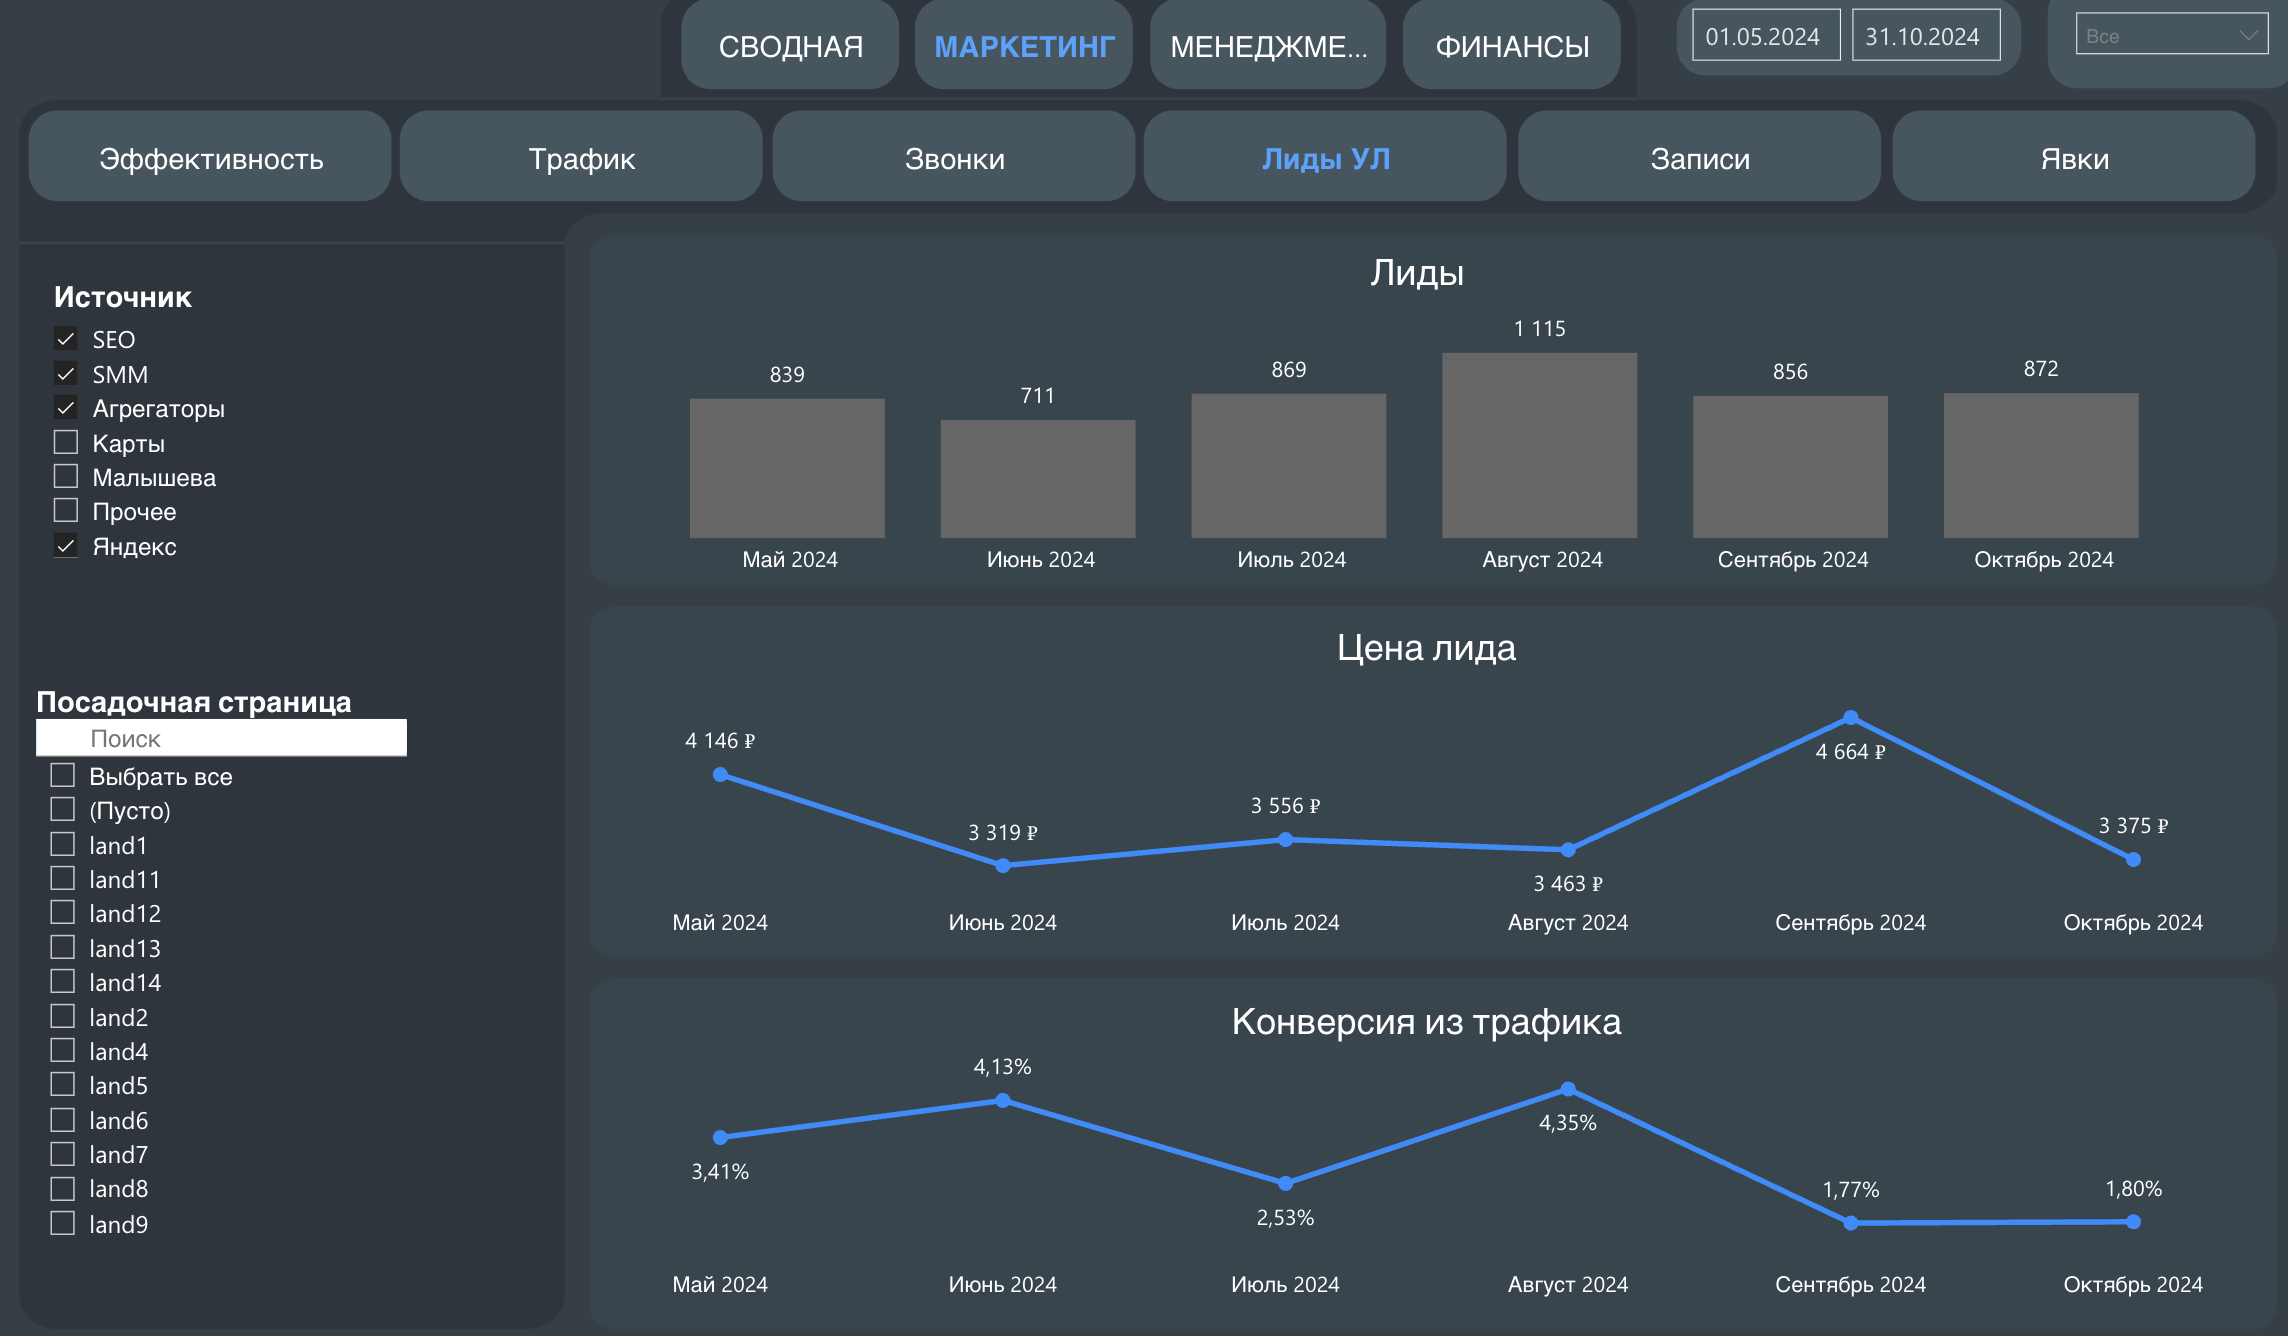Open the Эффективность section
Screen dimensions: 2288x1336
coord(210,158)
